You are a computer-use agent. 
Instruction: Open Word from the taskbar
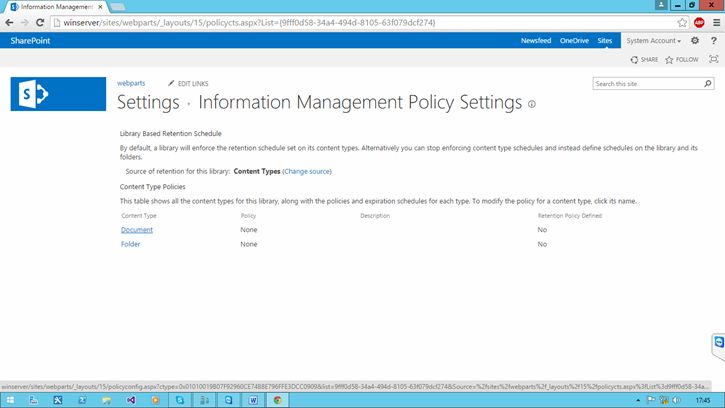pos(253,400)
